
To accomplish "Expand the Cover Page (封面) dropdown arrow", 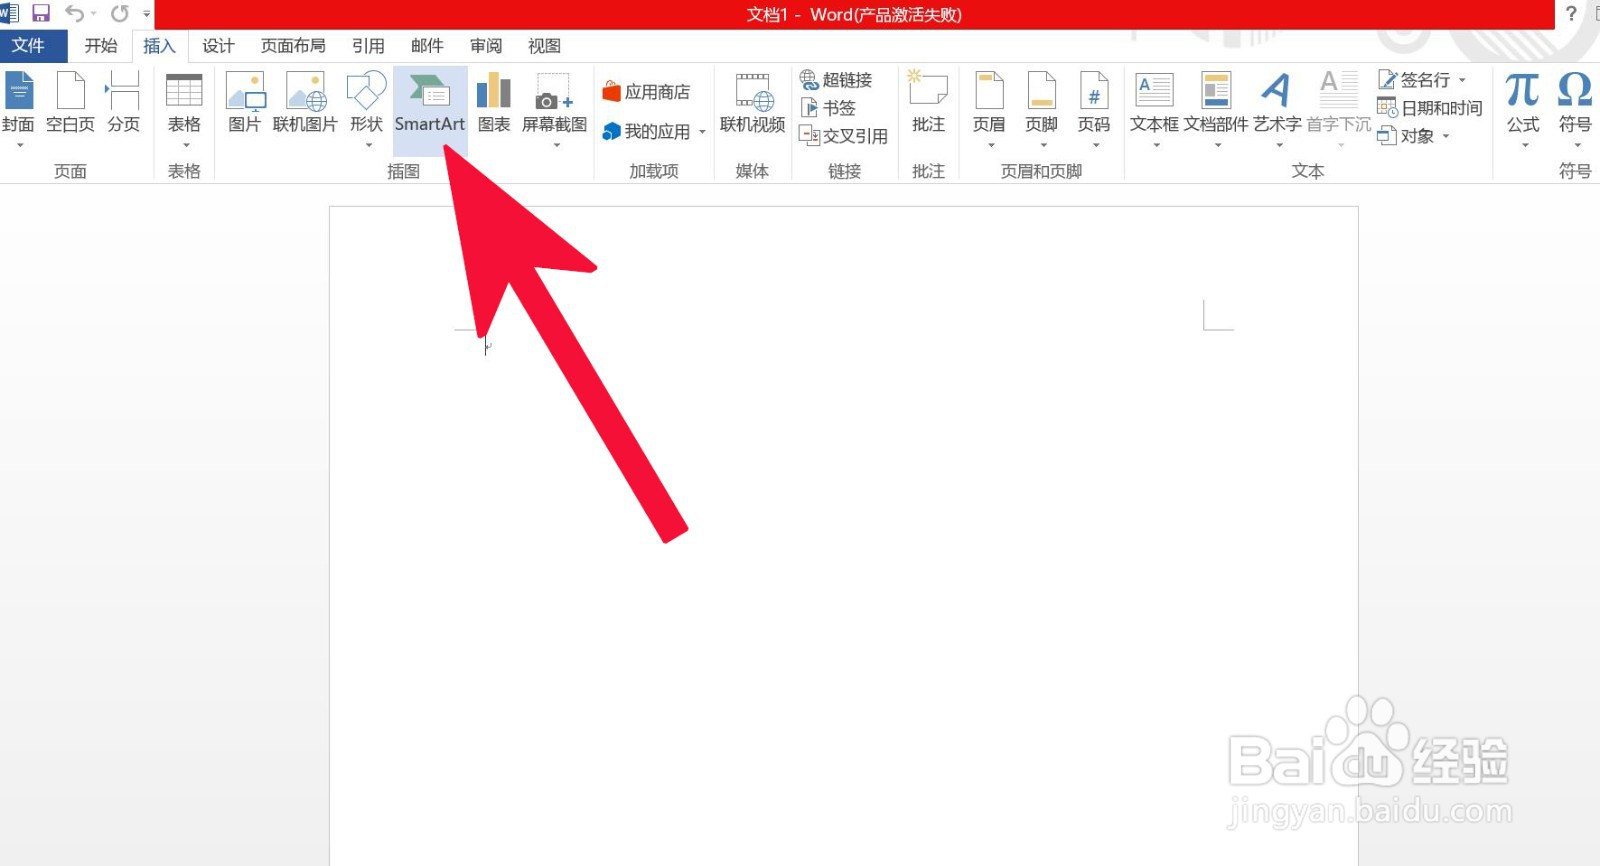I will point(19,146).
